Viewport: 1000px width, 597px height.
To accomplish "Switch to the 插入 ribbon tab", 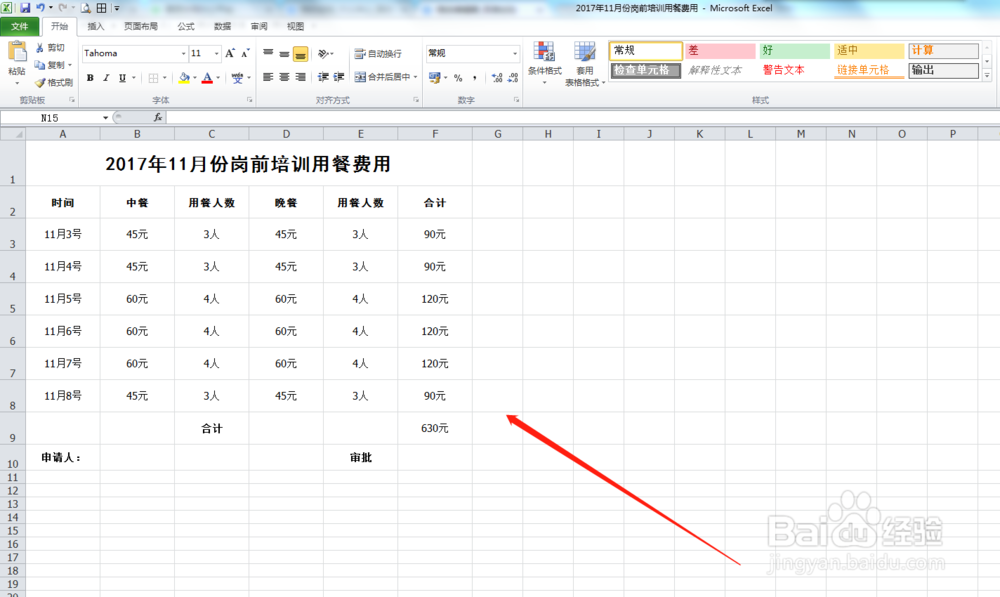I will pyautogui.click(x=94, y=27).
